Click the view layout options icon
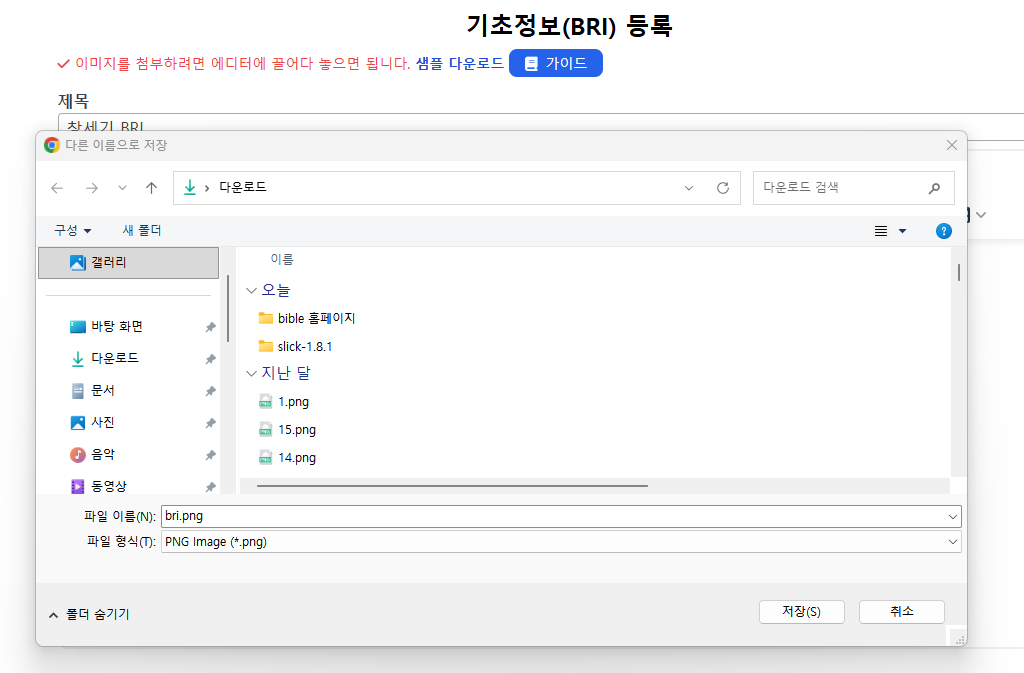Image resolution: width=1024 pixels, height=673 pixels. pyautogui.click(x=881, y=231)
